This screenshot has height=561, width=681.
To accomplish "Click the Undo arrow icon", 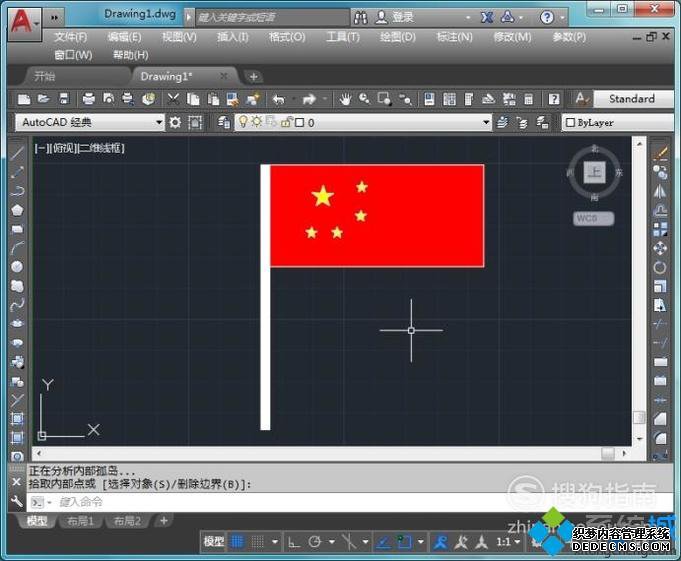I will 278,99.
